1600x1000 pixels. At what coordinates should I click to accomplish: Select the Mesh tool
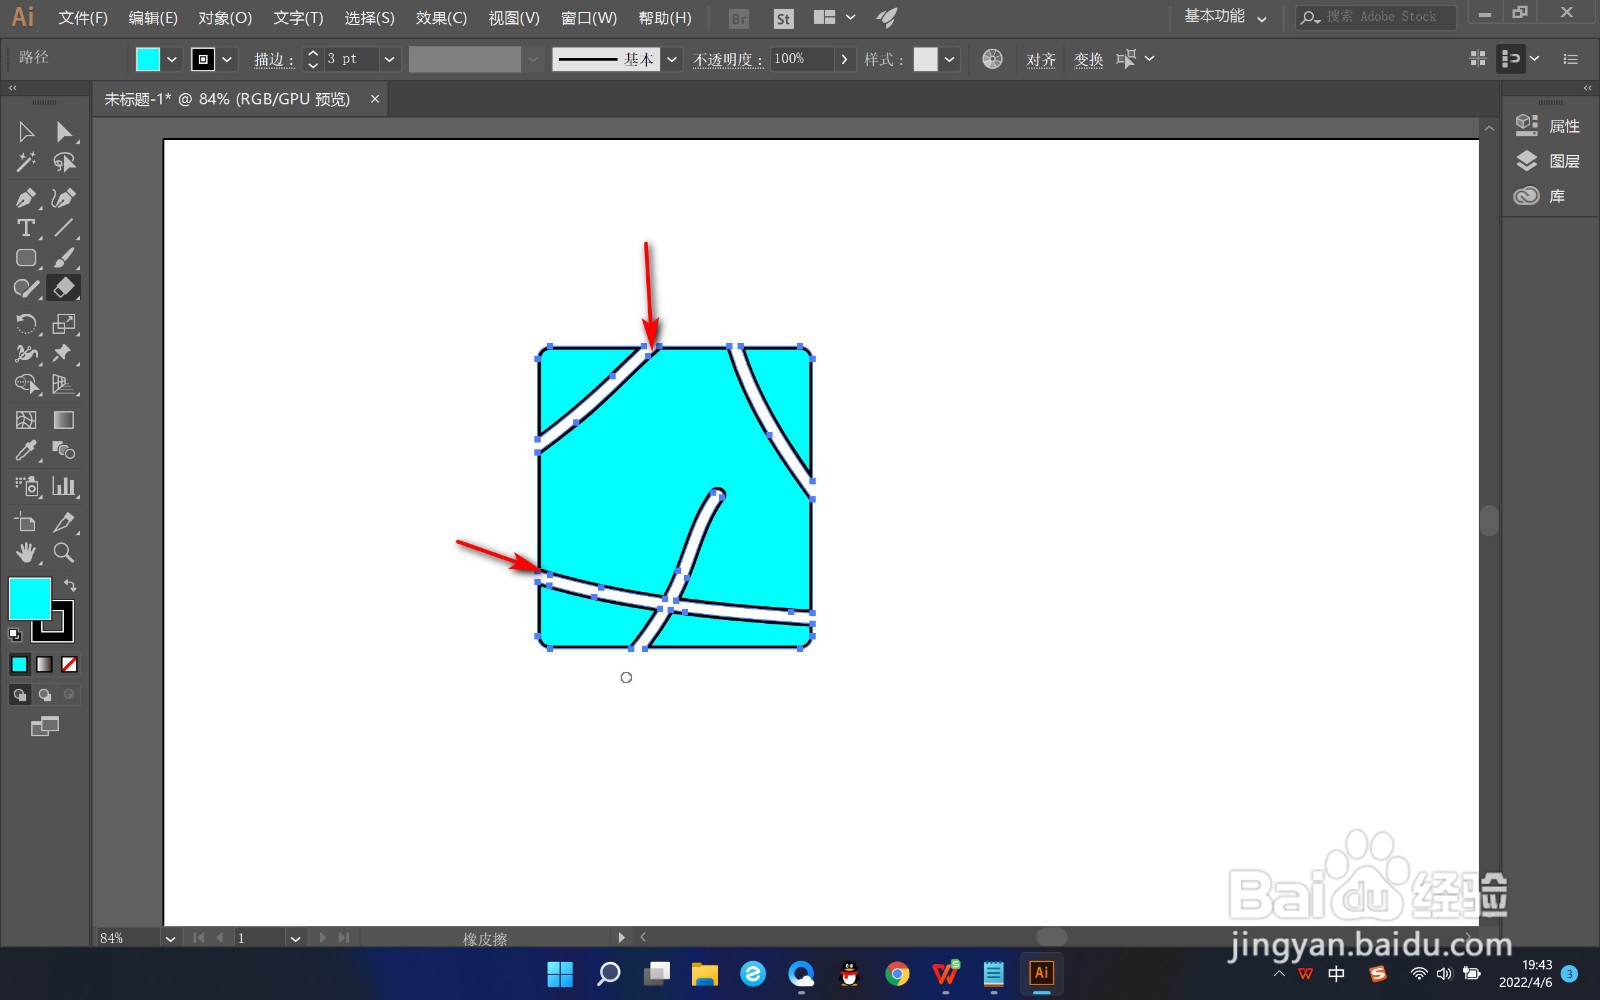(x=26, y=420)
